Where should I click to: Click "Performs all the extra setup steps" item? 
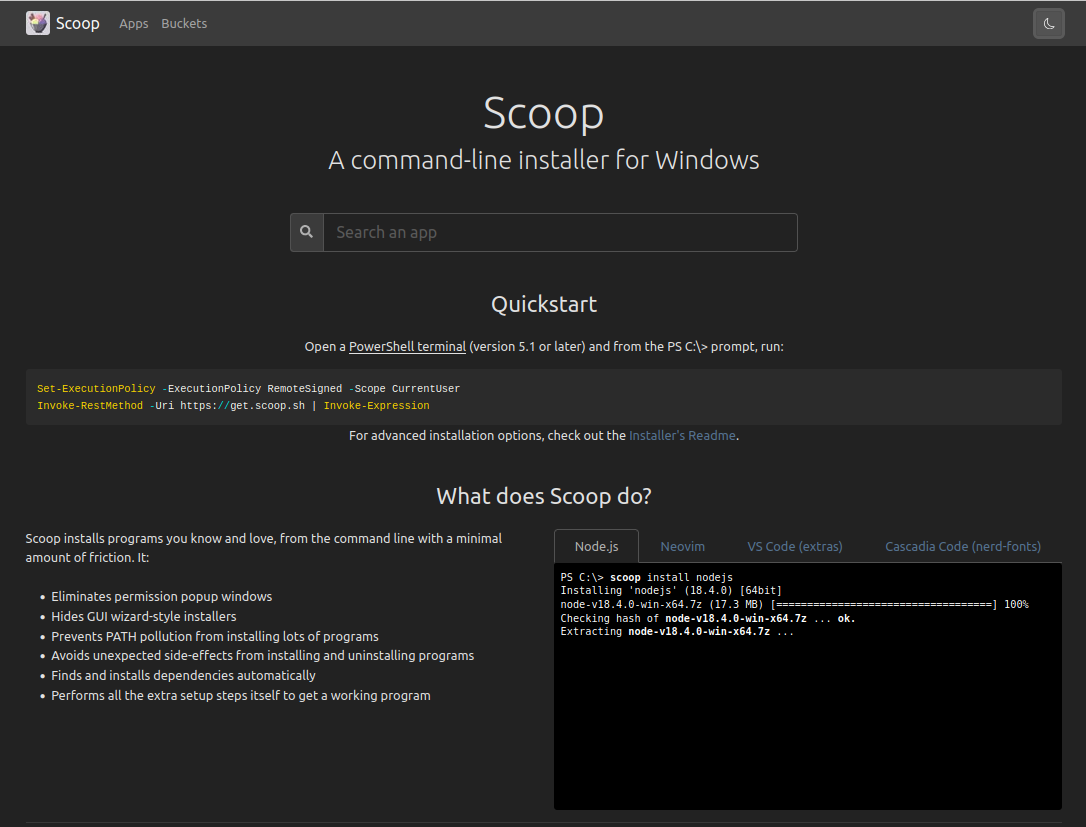(240, 695)
